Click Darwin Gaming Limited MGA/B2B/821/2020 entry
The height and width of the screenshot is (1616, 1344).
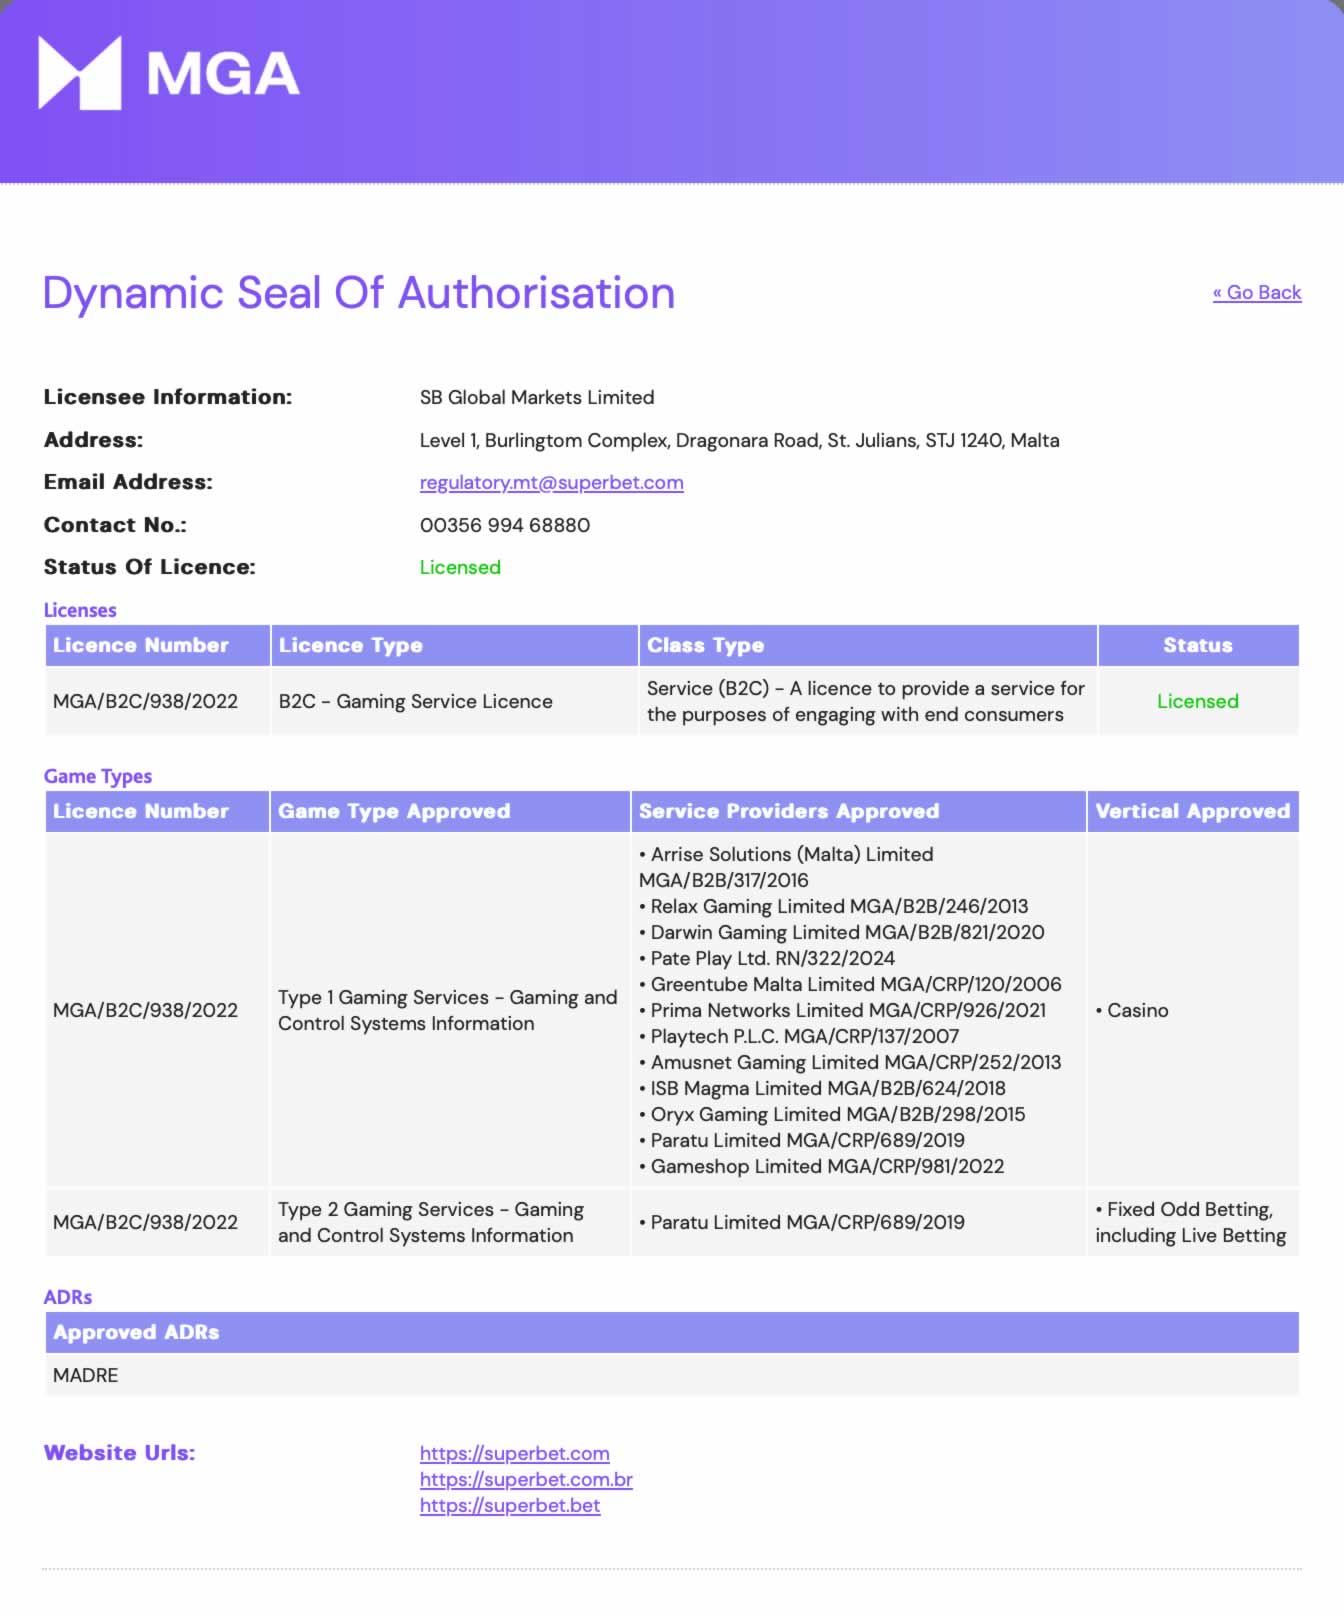point(842,932)
